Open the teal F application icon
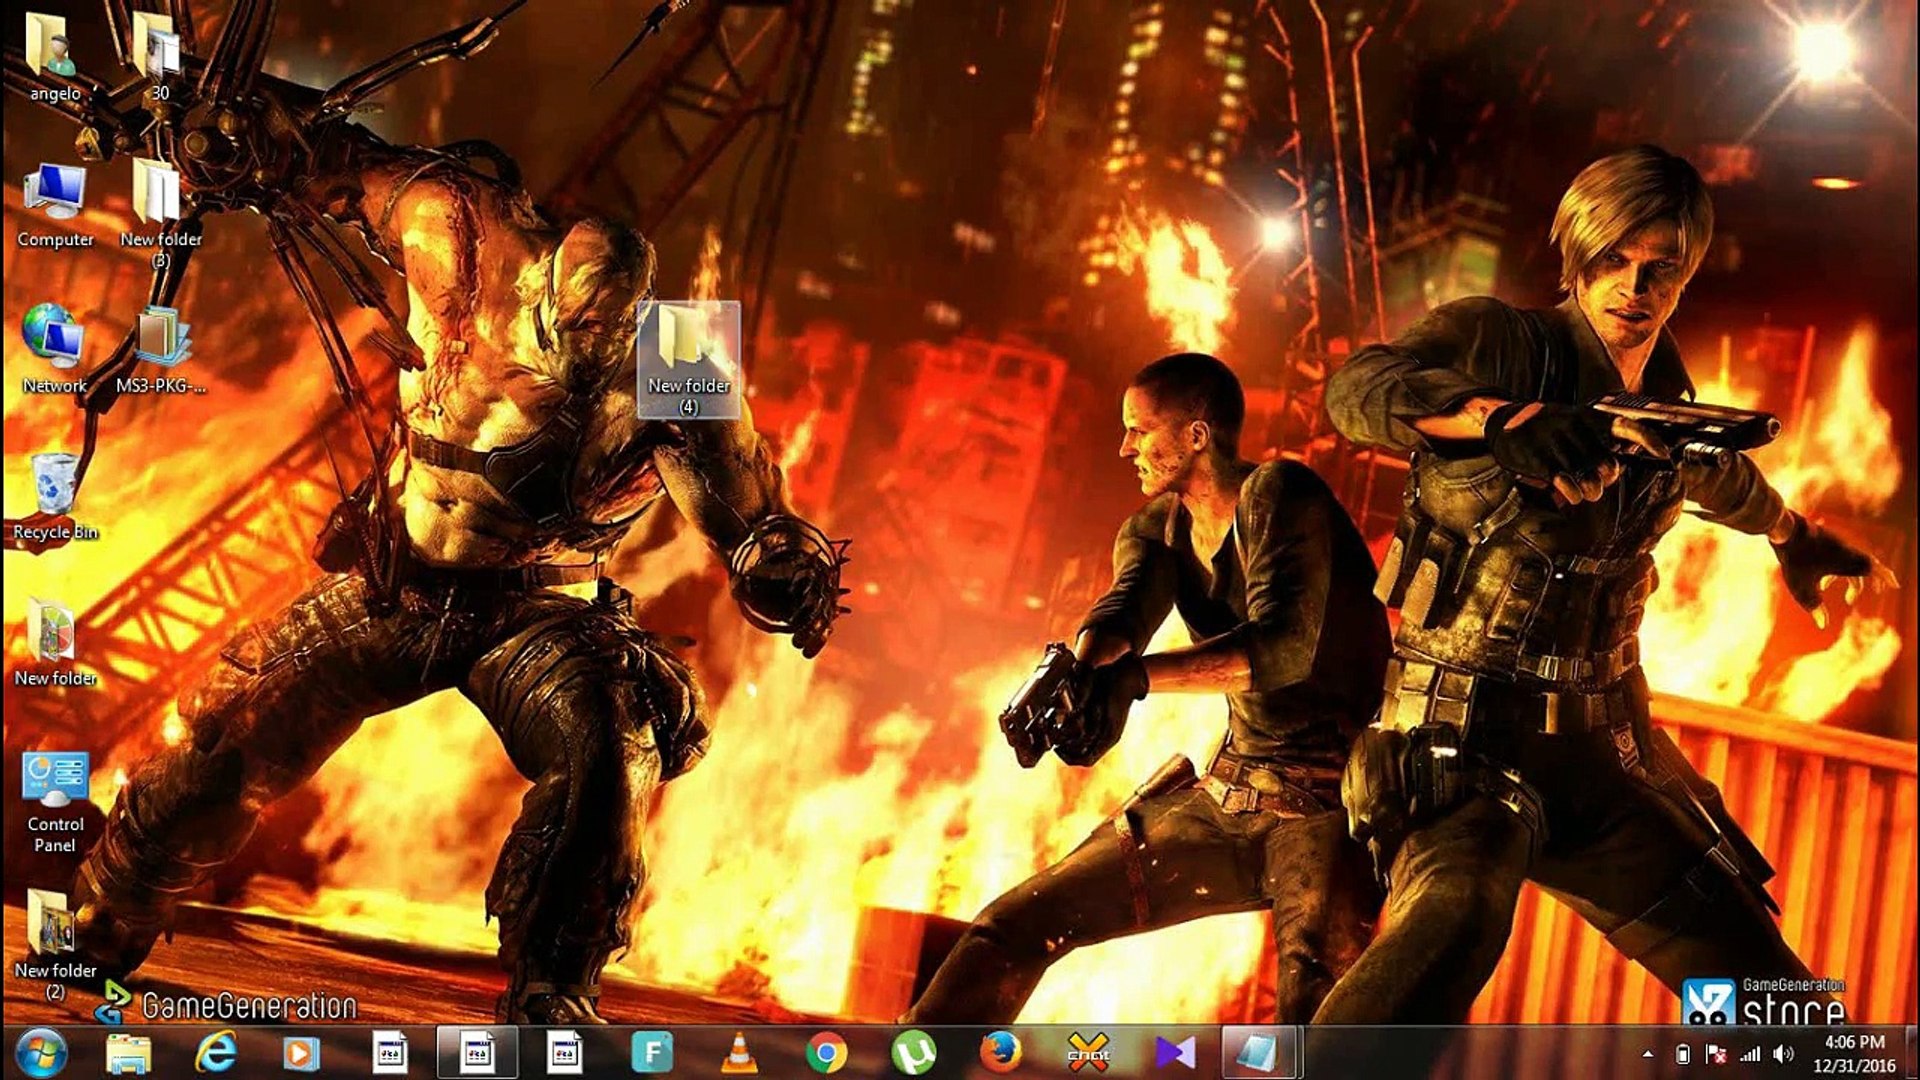Image resolution: width=1920 pixels, height=1080 pixels. click(x=652, y=1052)
